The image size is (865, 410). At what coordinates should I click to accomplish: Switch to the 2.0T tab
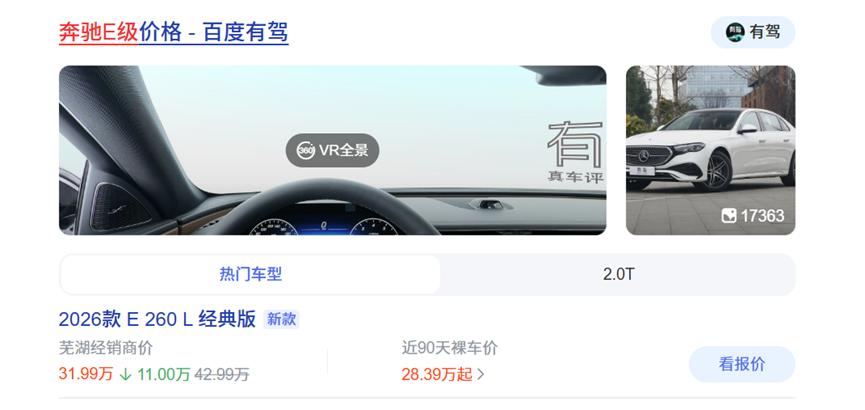(x=618, y=274)
